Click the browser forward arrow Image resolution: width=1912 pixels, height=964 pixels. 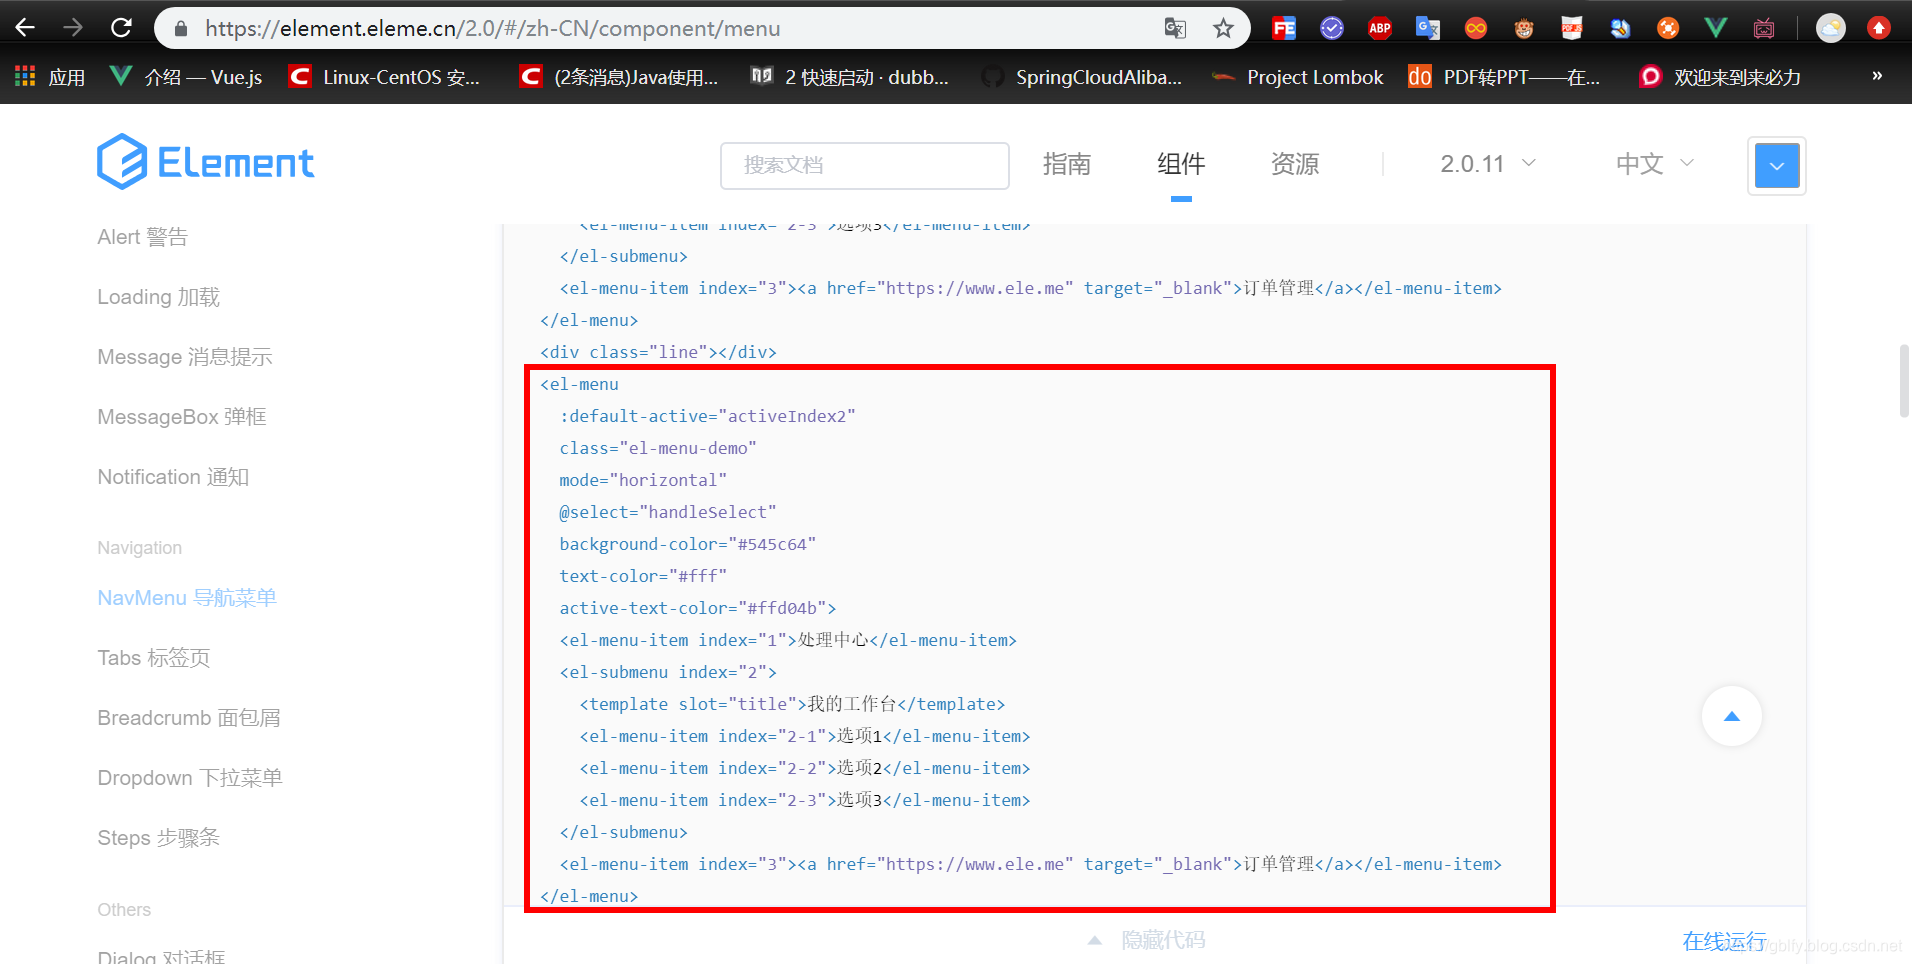pos(73,28)
